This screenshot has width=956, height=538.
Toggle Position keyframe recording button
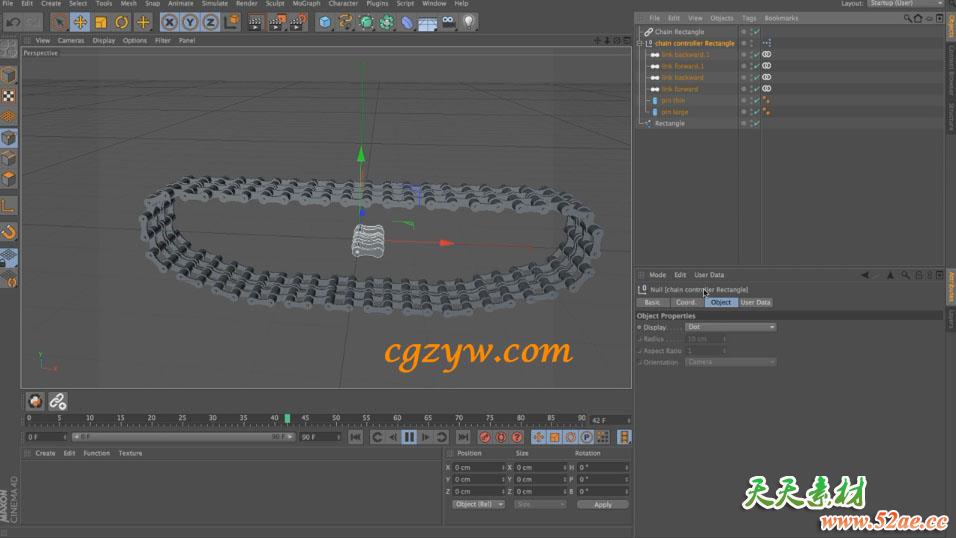[x=538, y=437]
